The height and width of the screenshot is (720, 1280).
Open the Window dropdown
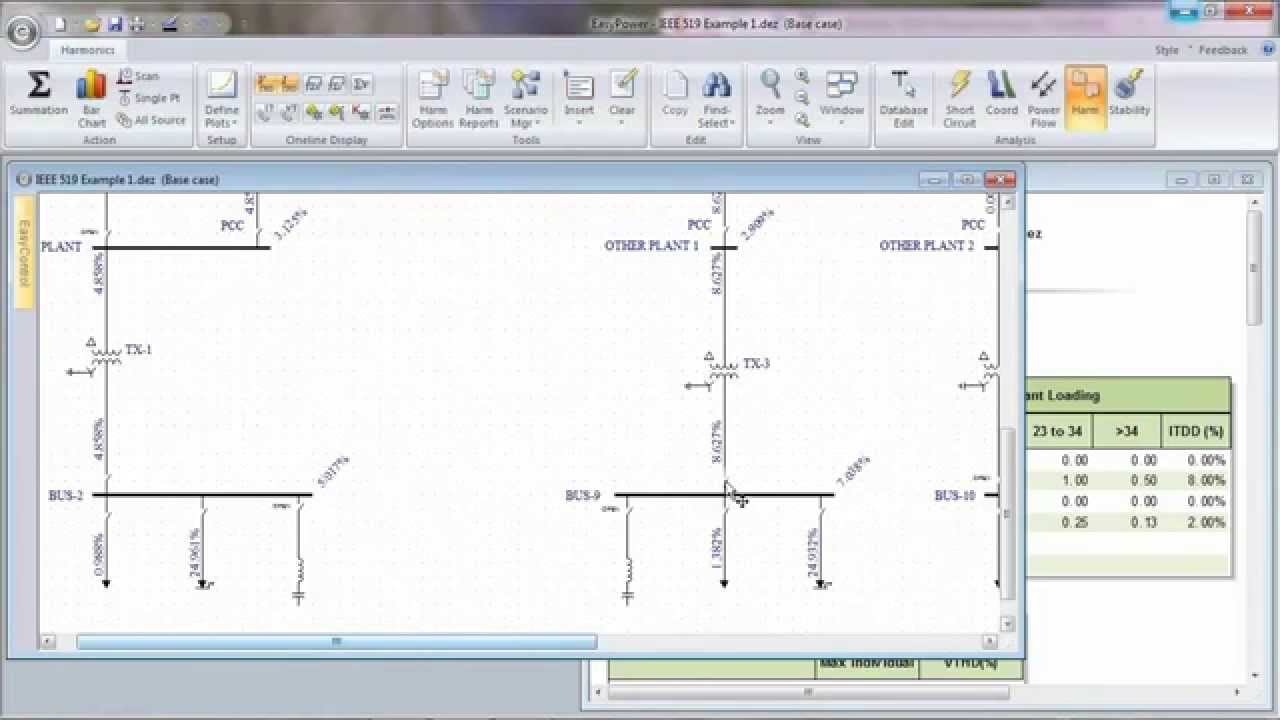(x=841, y=99)
